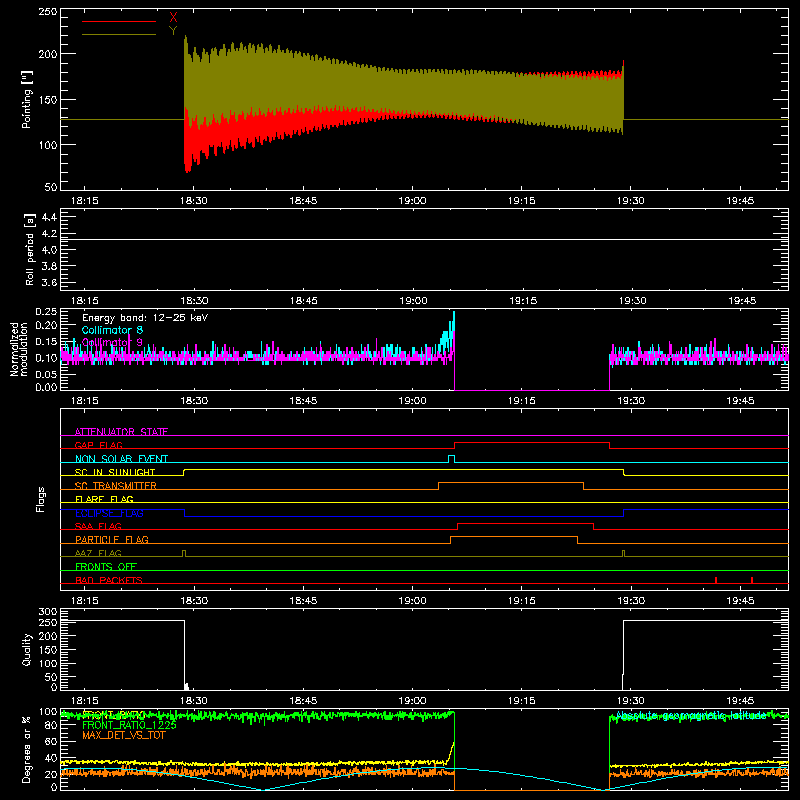Click the '300' tick on the Quality axis
This screenshot has width=800, height=800.
[48, 612]
